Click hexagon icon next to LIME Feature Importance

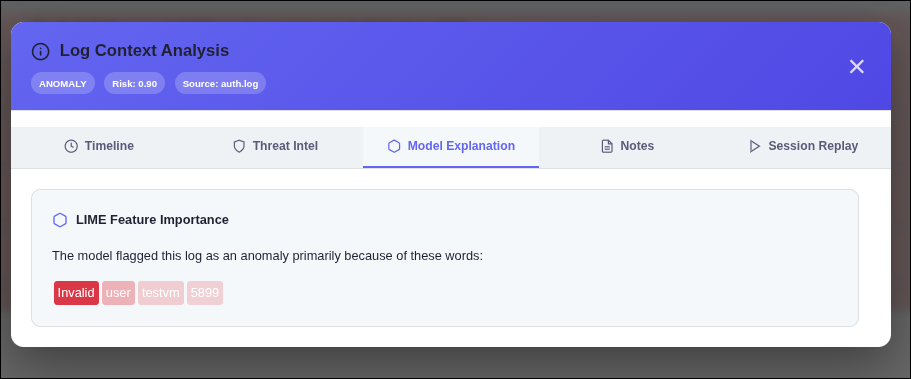click(x=60, y=220)
